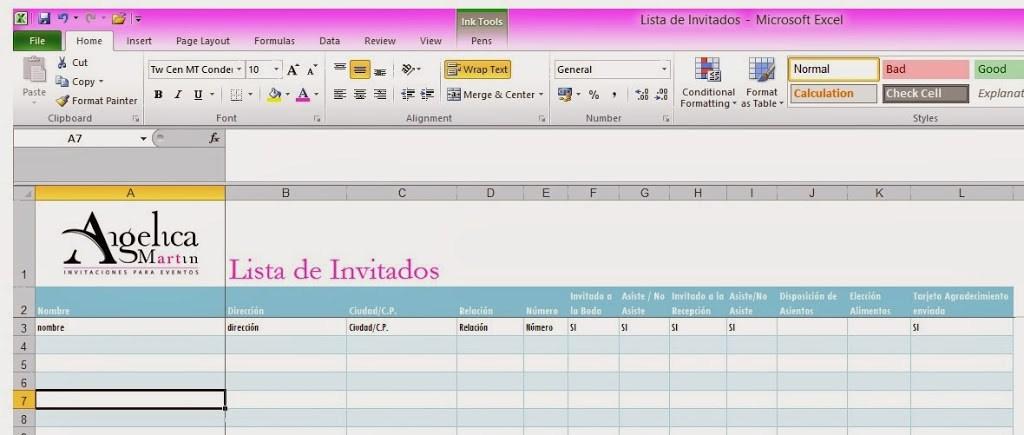Screen dimensions: 1024x435
Task: Click the Paste clipboard icon
Action: tap(34, 77)
